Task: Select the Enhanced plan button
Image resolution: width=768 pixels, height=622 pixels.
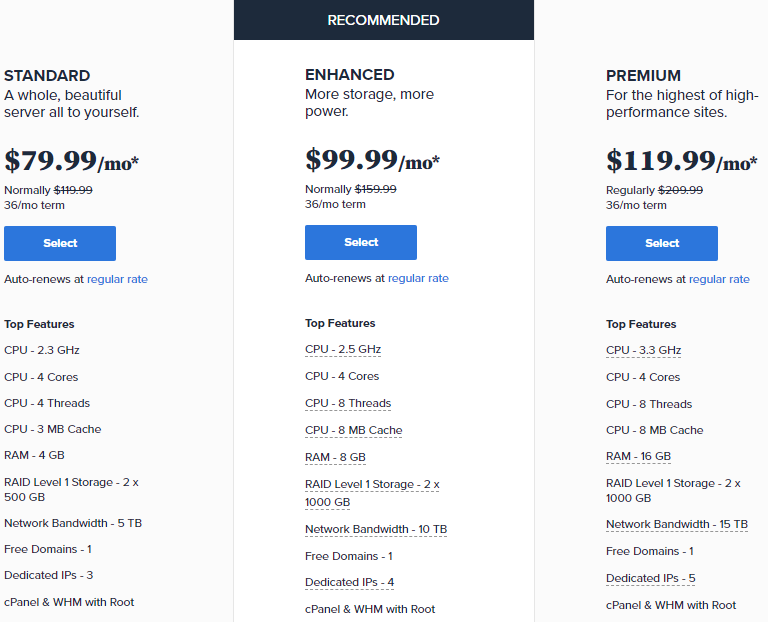Action: (x=361, y=242)
